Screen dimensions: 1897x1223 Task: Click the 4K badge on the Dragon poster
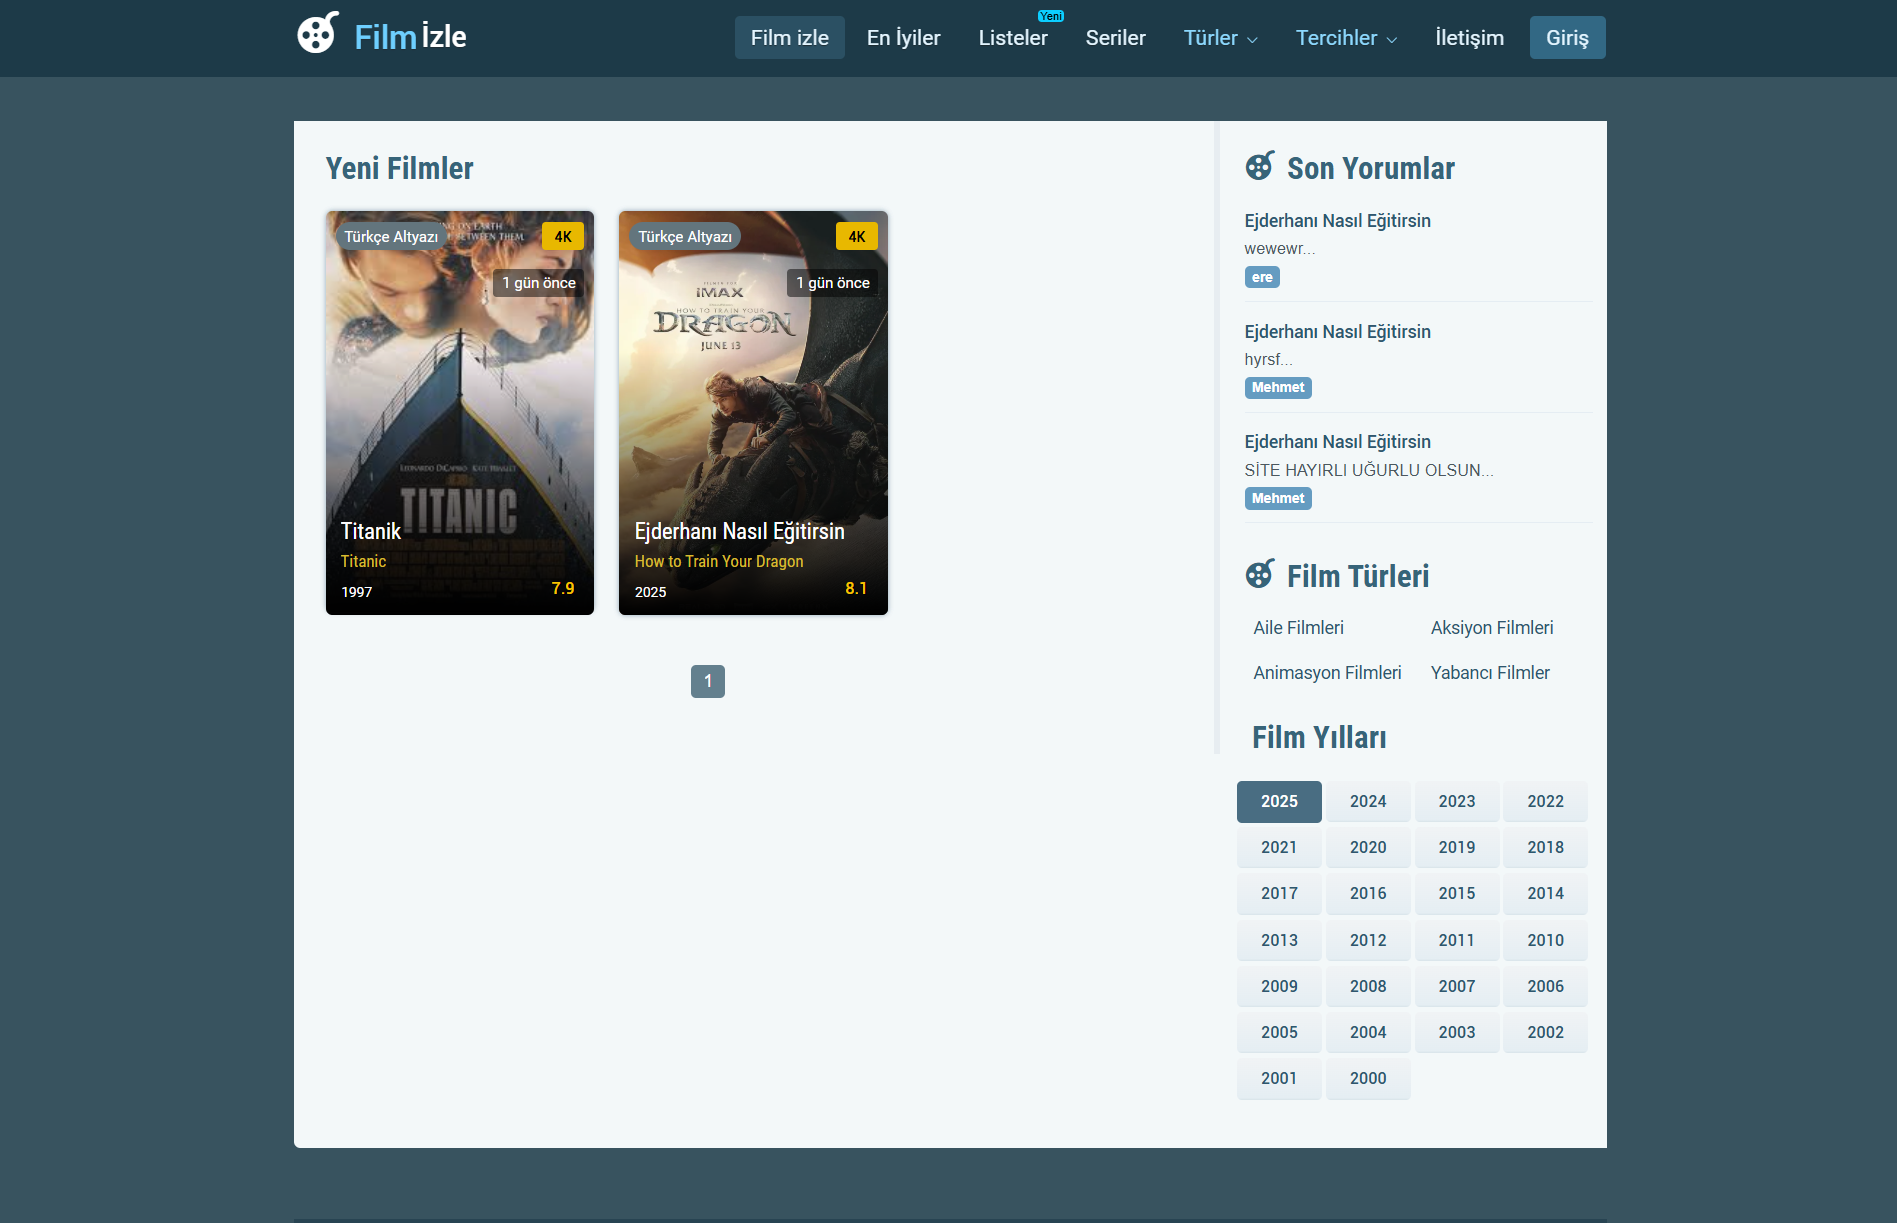tap(856, 236)
